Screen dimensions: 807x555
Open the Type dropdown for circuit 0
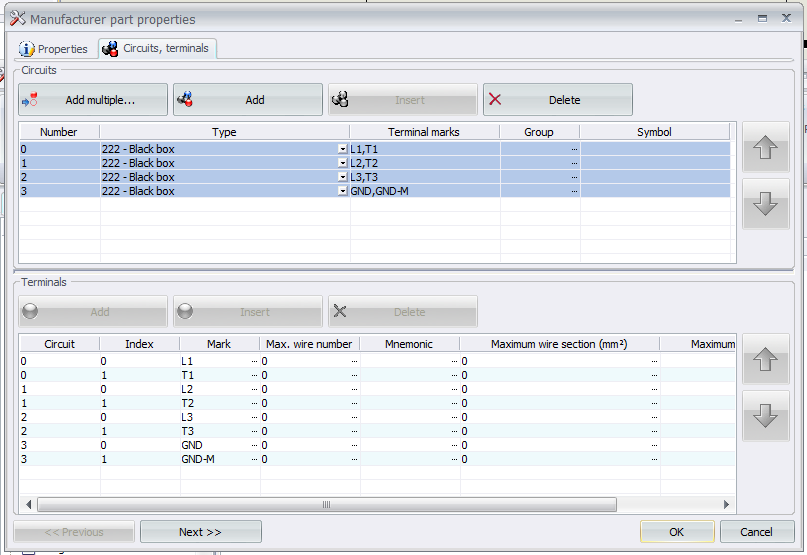point(342,149)
